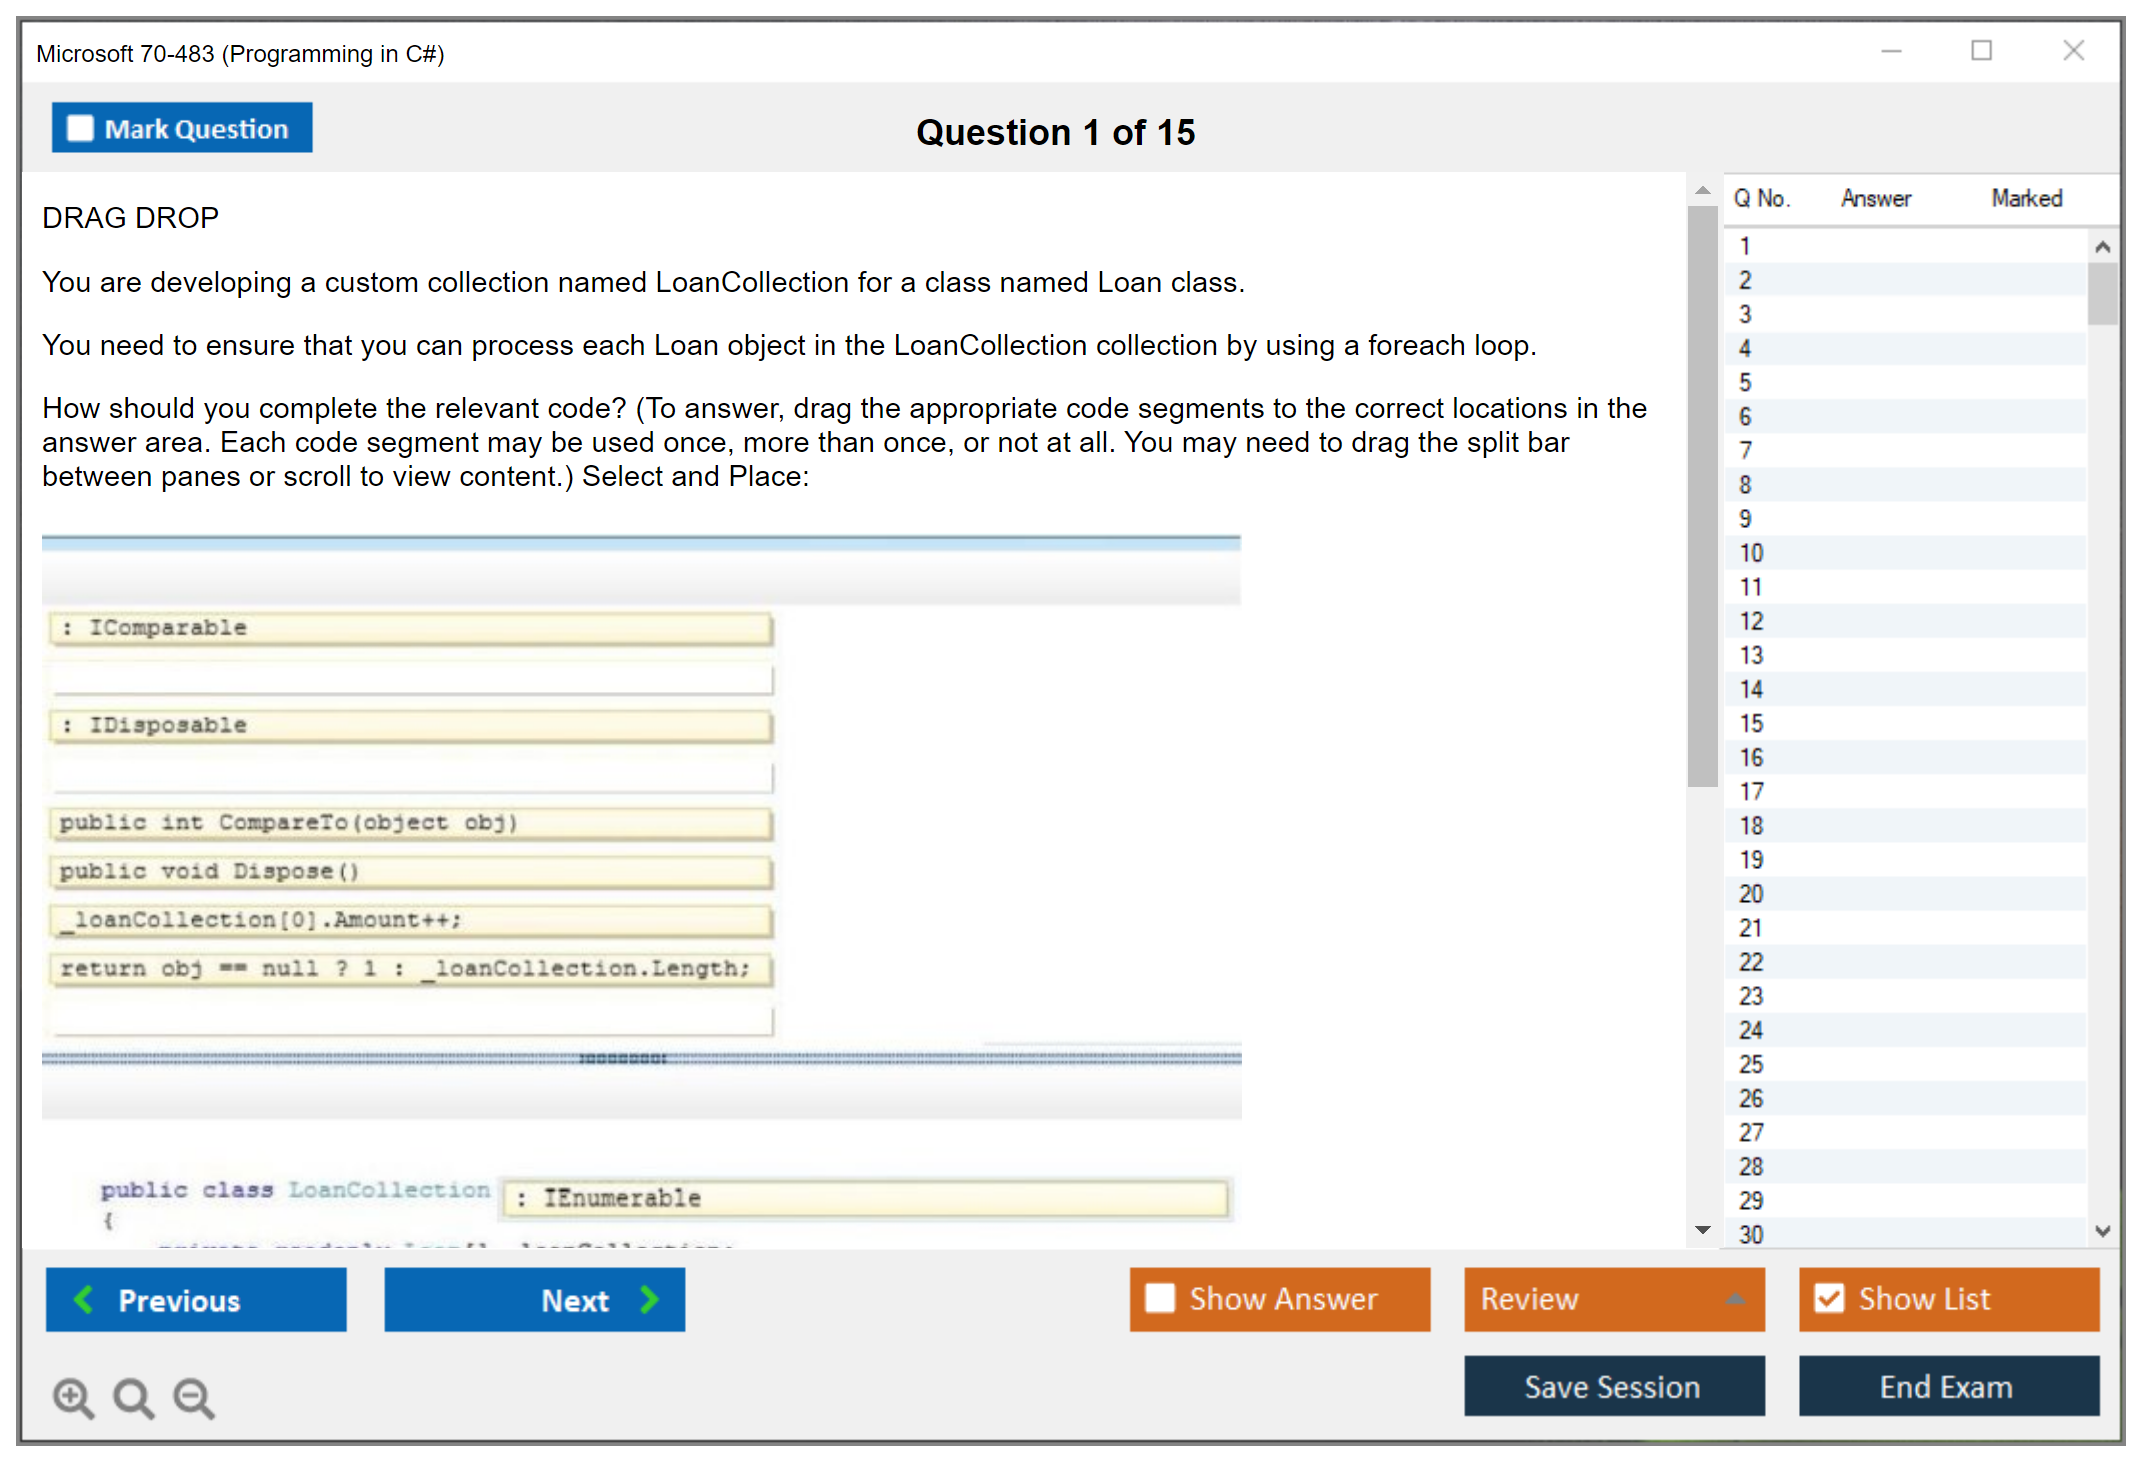Expand the Review dropdown arrow
The height and width of the screenshot is (1470, 2150).
pos(1736,1299)
